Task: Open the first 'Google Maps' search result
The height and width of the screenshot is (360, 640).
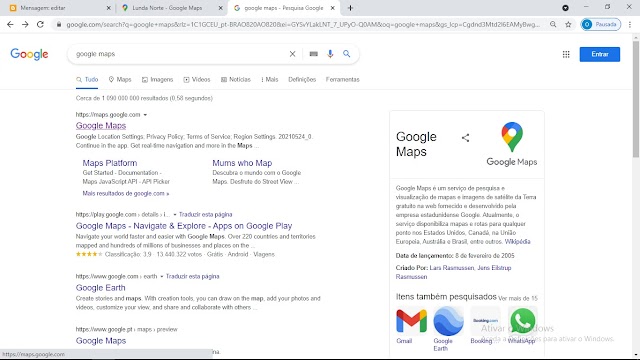Action: click(x=101, y=126)
